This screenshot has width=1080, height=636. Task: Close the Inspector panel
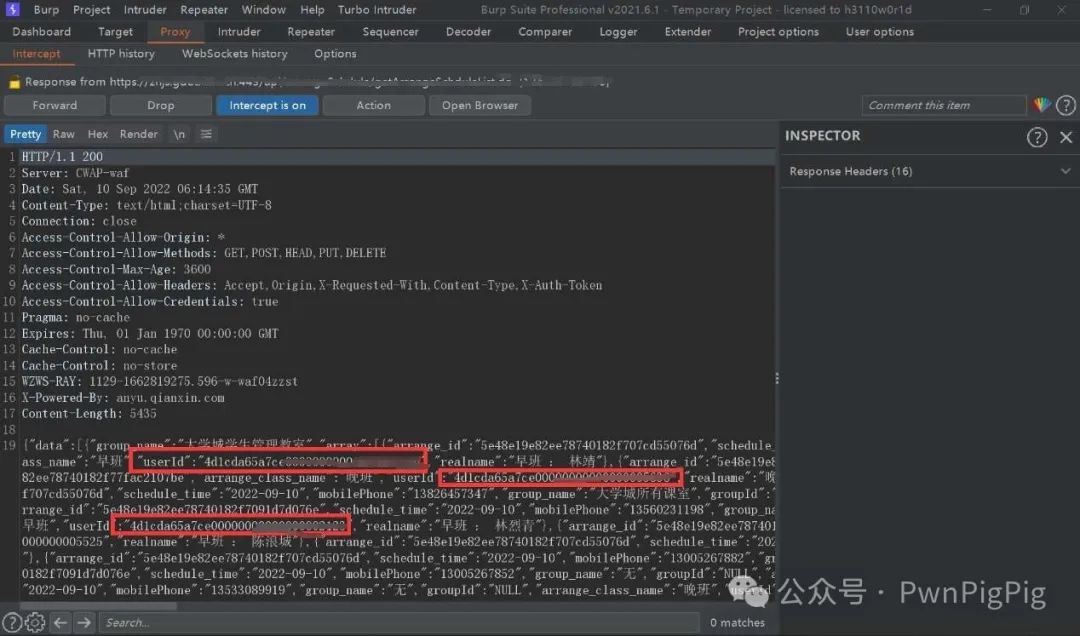coord(1066,137)
